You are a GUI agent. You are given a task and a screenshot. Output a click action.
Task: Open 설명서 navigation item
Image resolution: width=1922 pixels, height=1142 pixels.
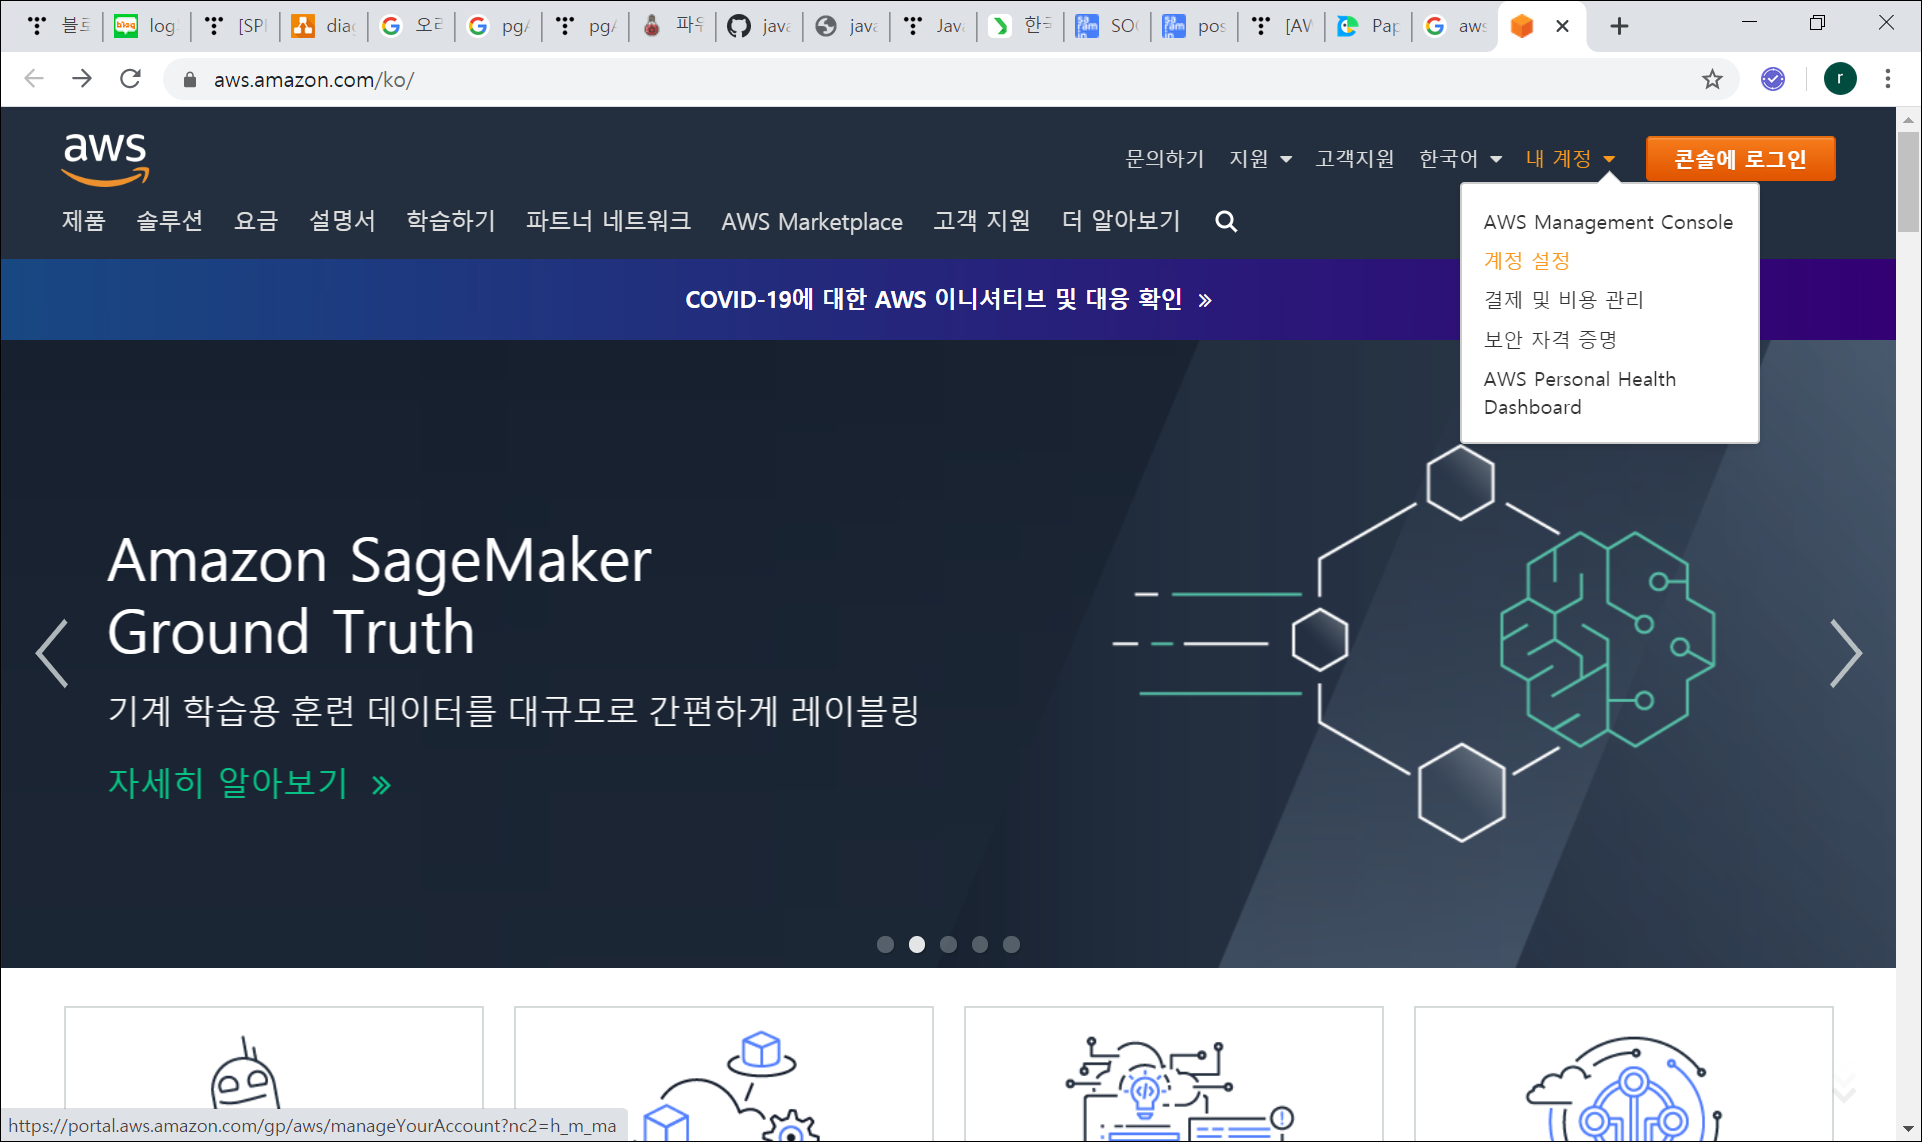coord(342,221)
